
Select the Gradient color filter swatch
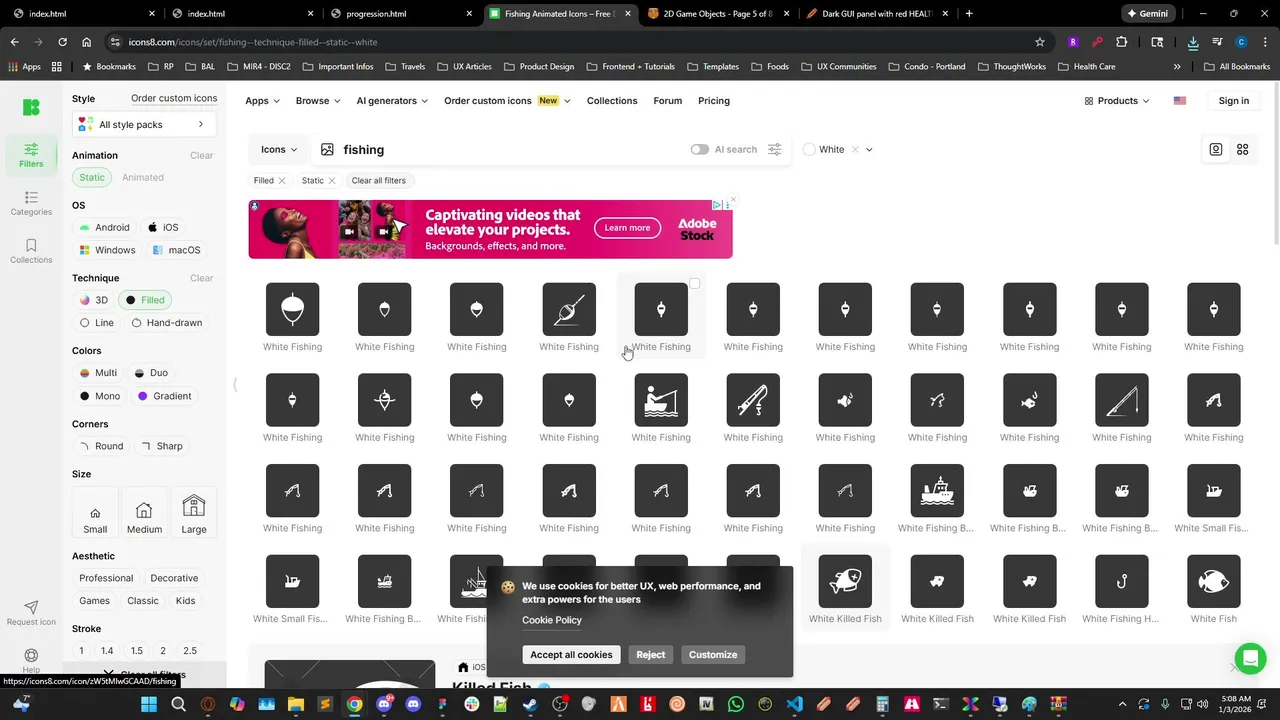click(164, 396)
